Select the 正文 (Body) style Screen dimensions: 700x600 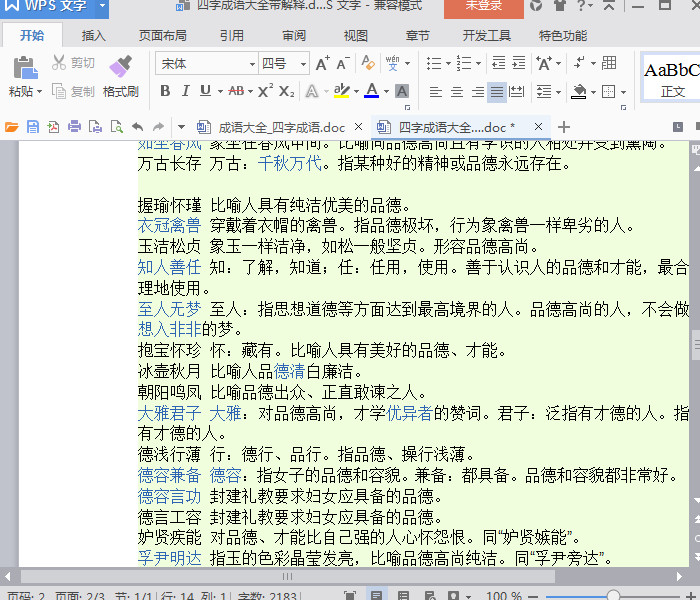tap(671, 78)
